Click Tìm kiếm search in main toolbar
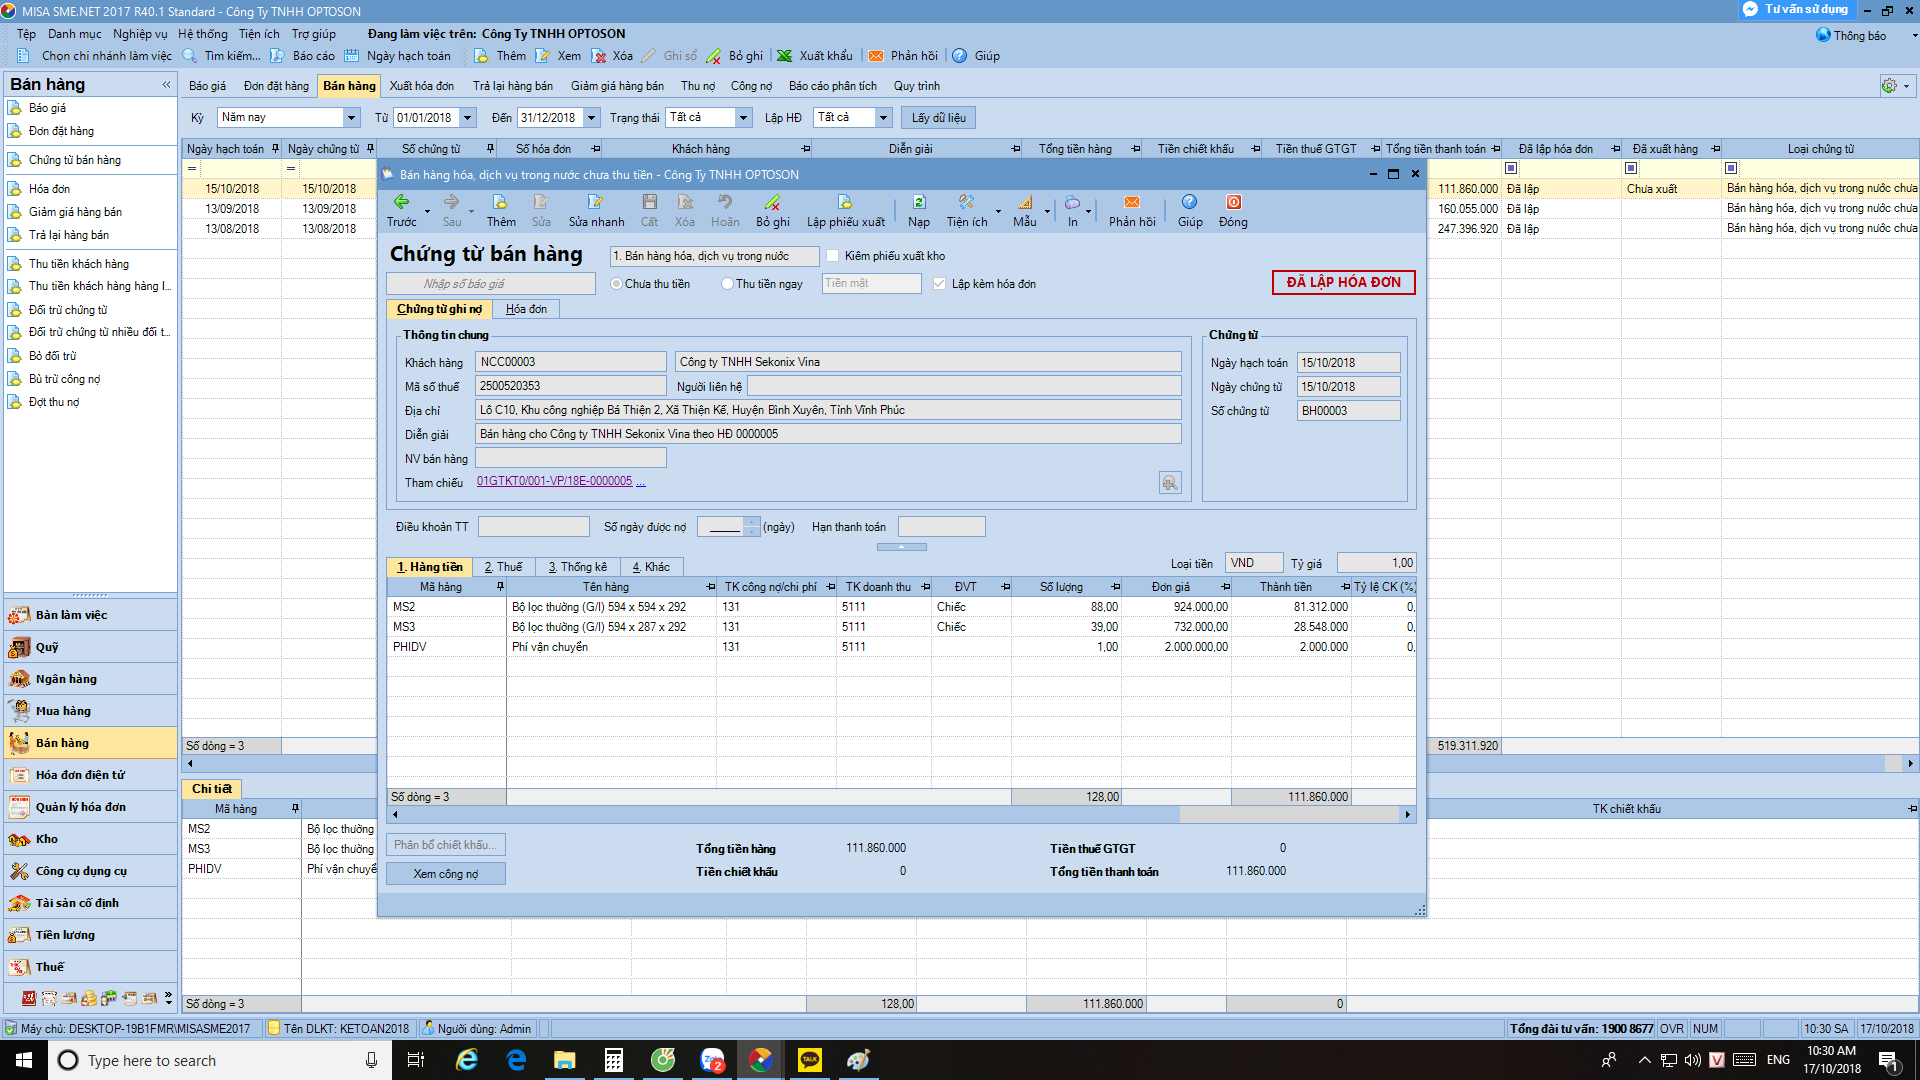The height and width of the screenshot is (1080, 1920). point(221,56)
